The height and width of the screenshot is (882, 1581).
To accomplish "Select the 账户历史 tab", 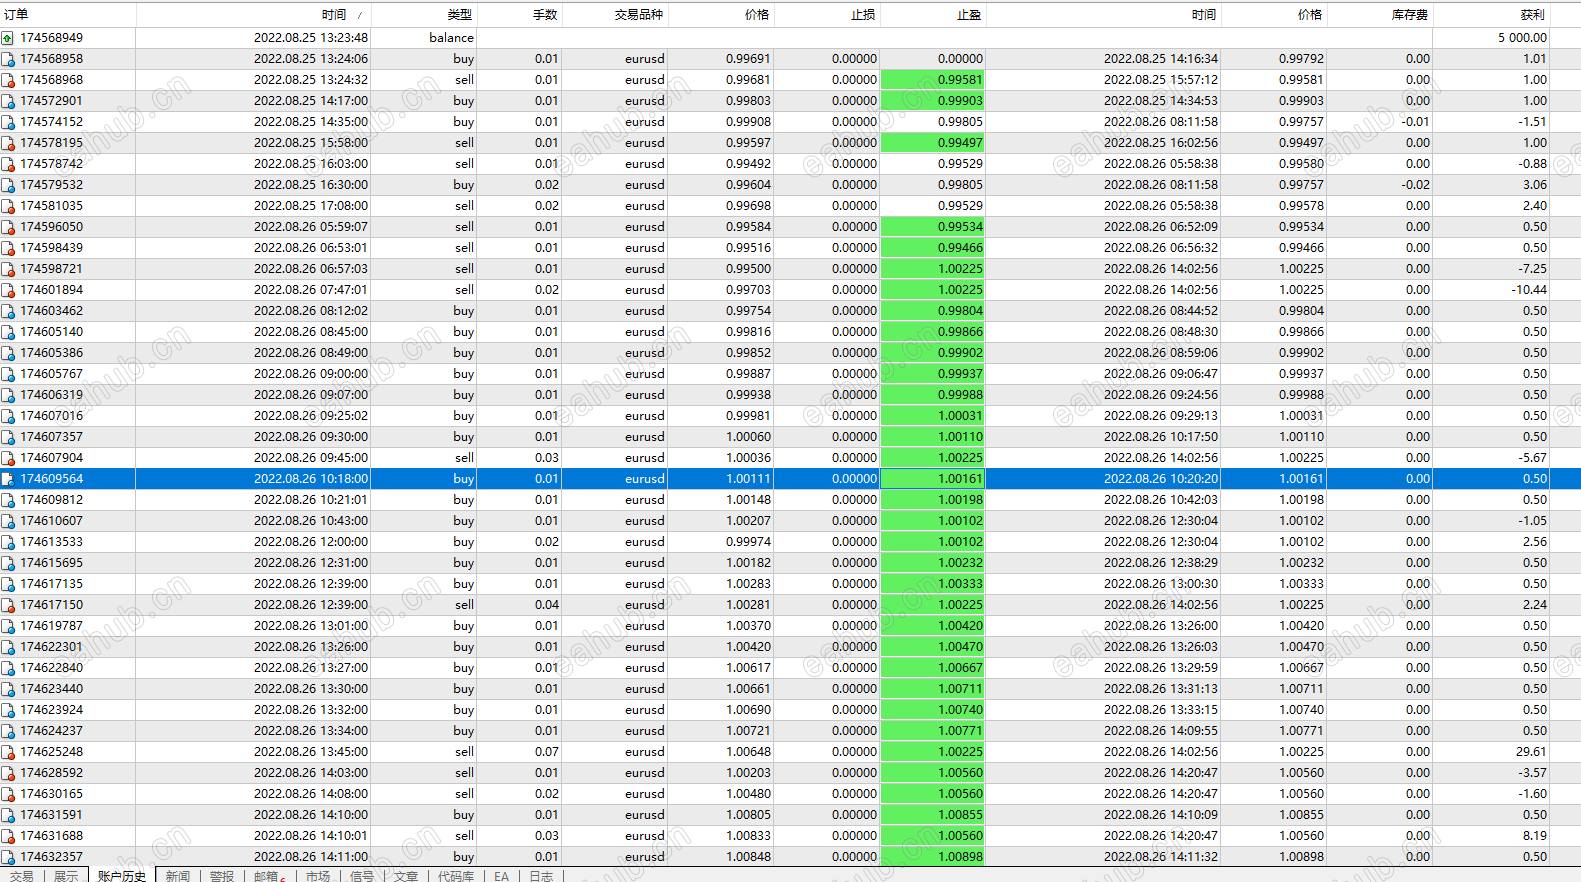I will [x=122, y=876].
